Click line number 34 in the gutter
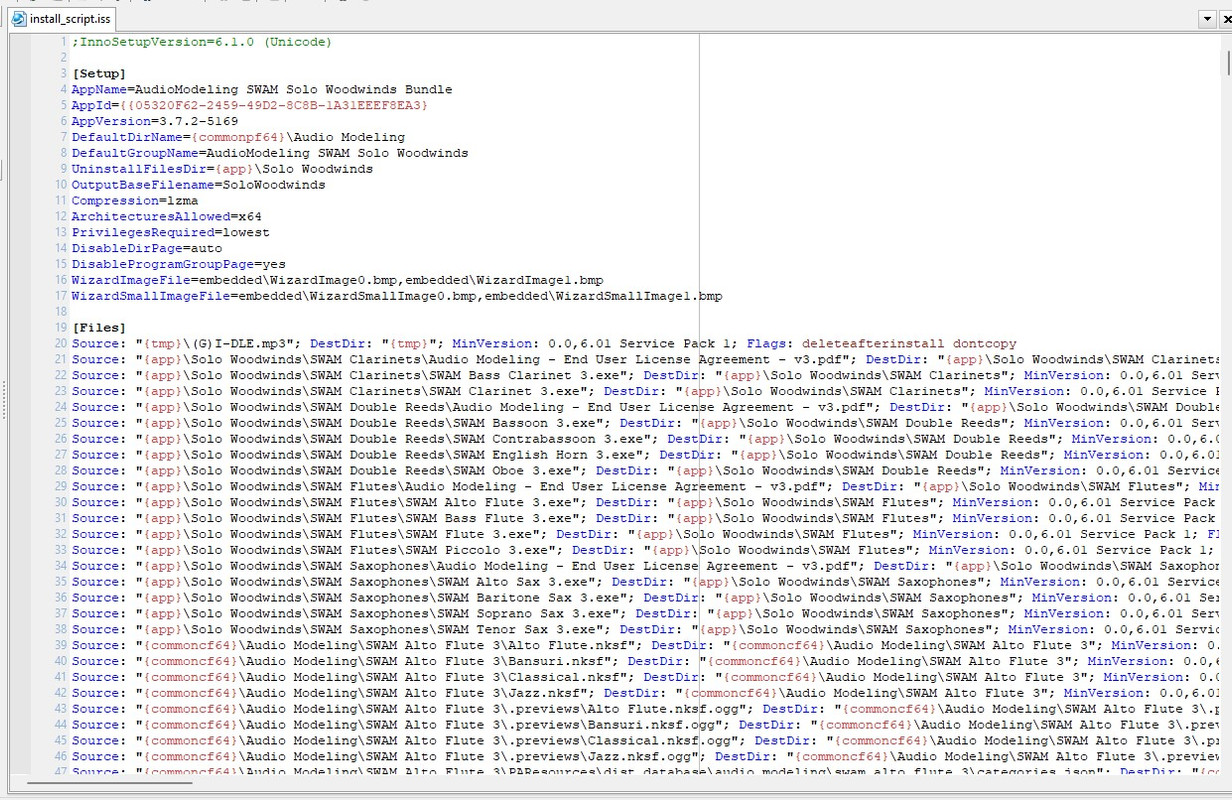Image resolution: width=1232 pixels, height=800 pixels. pos(60,568)
